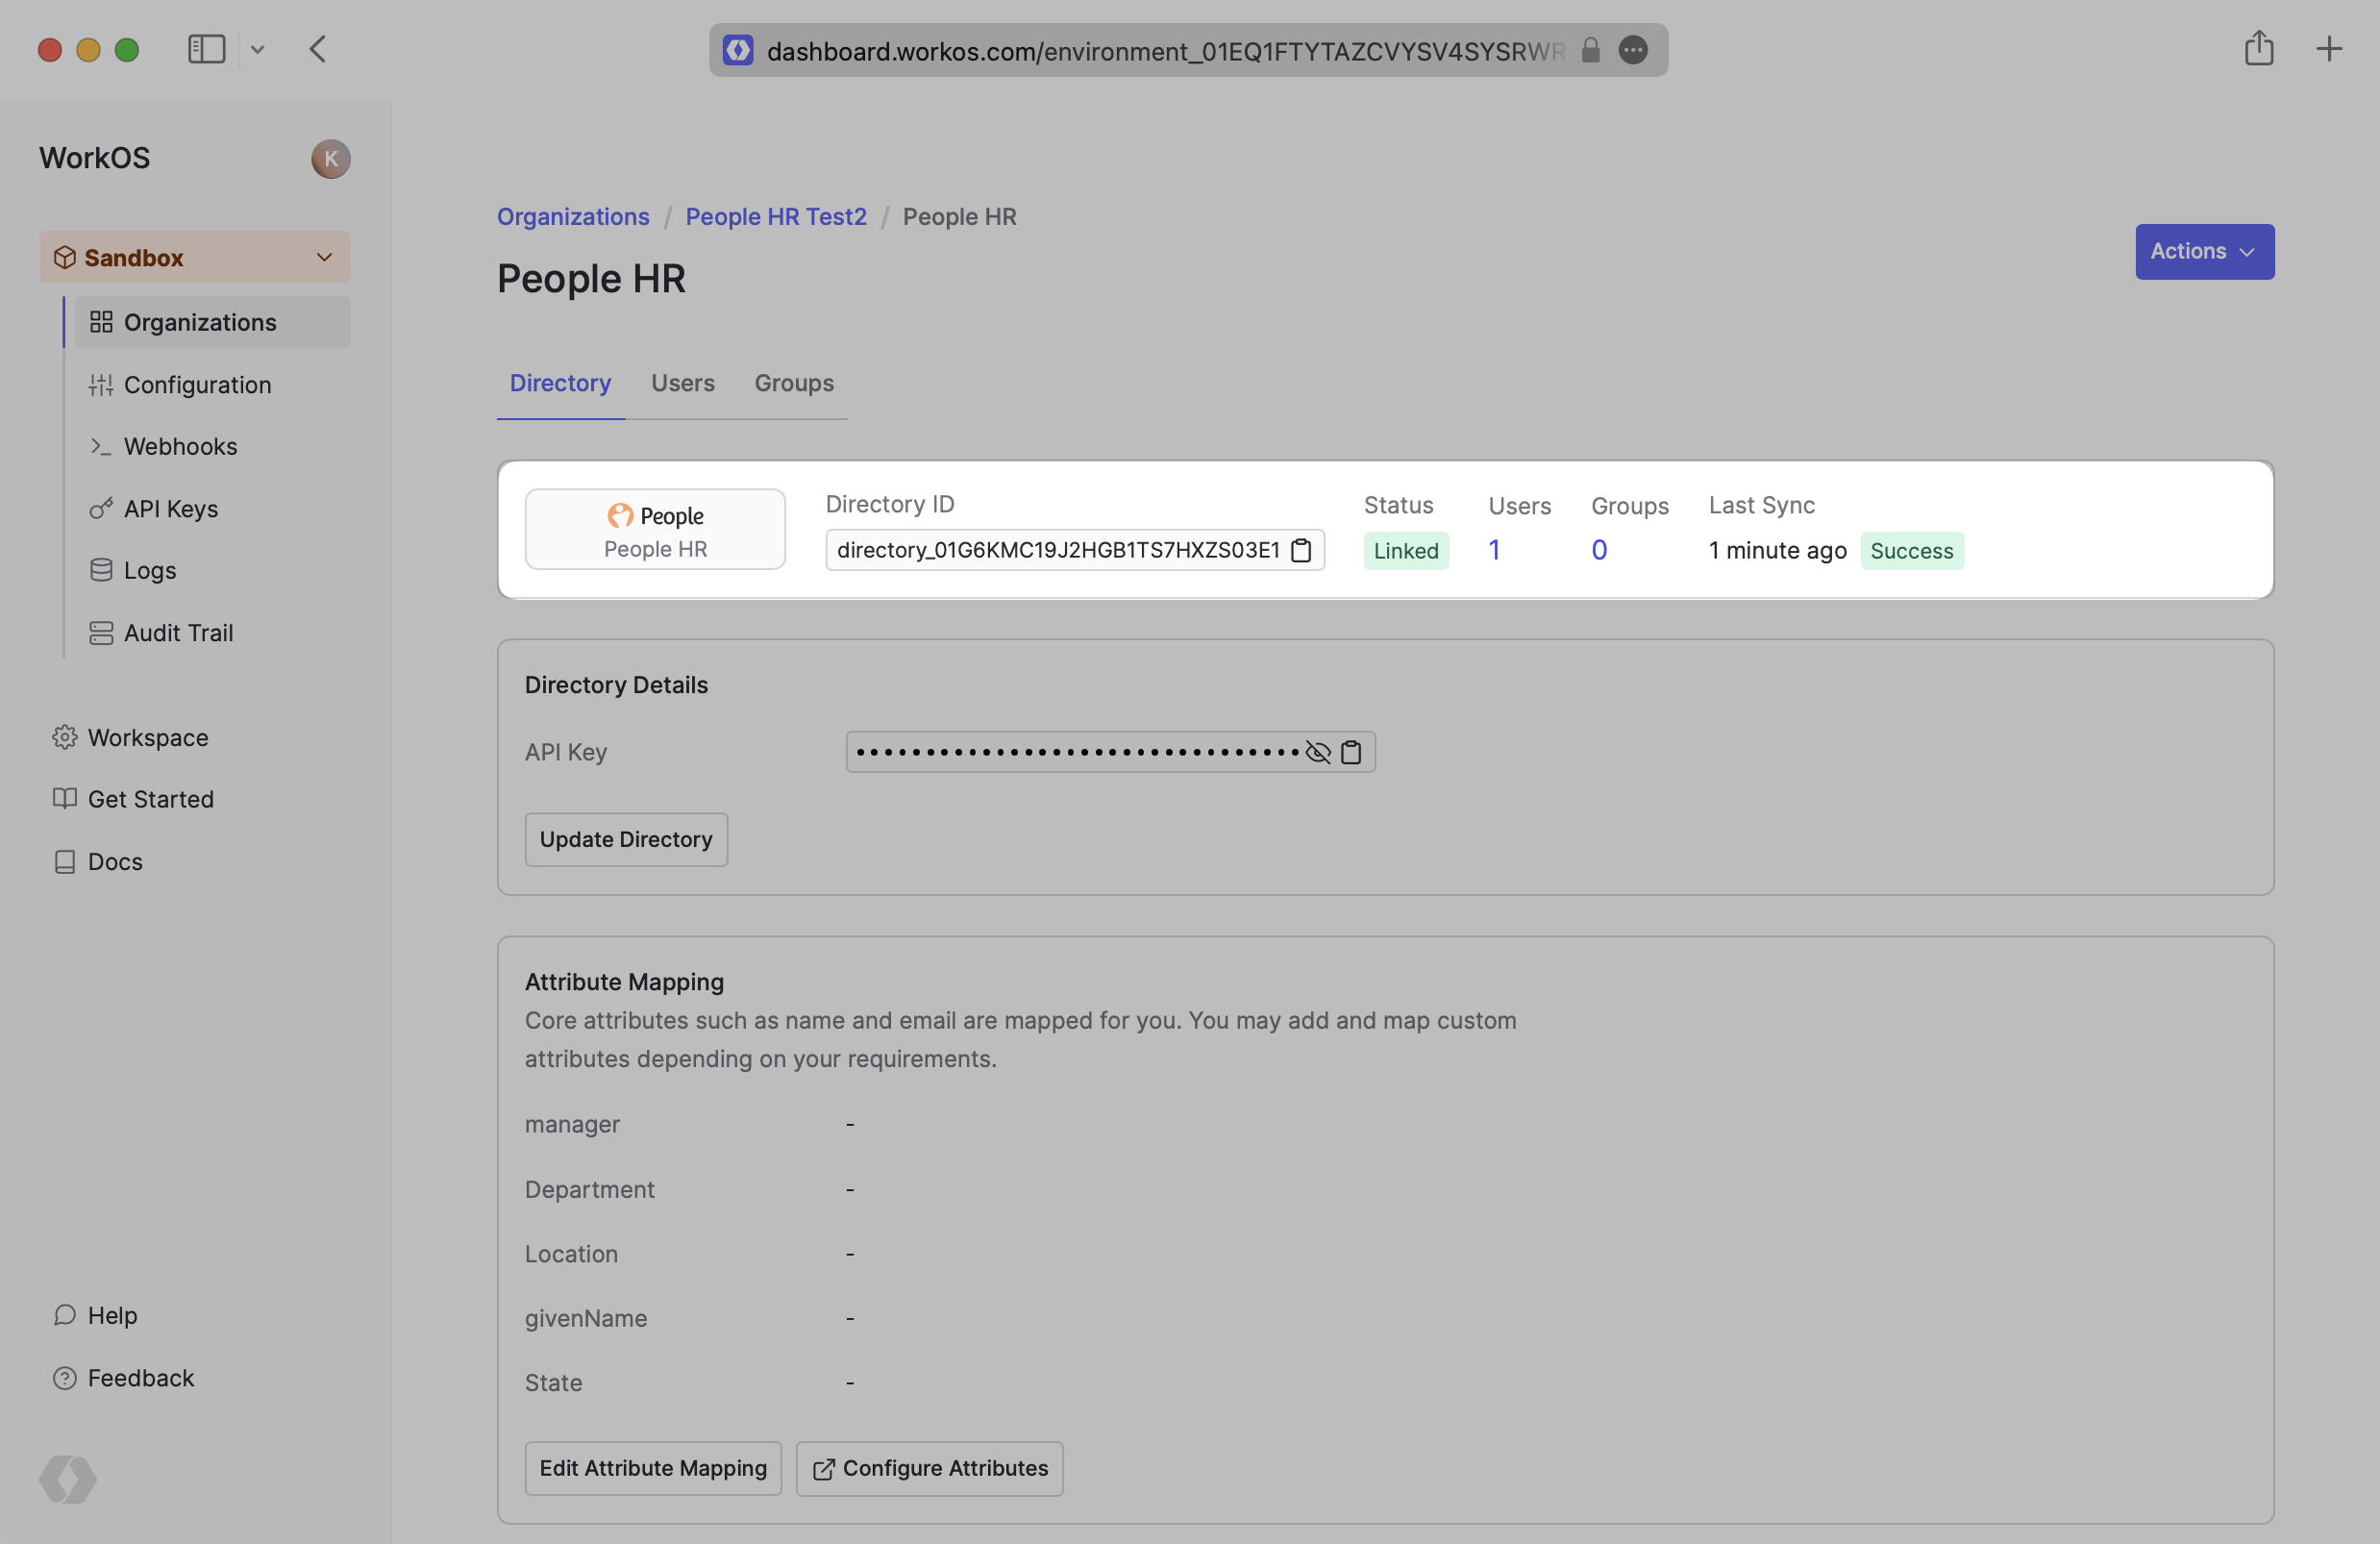Viewport: 2380px width, 1544px height.
Task: Go to Logs page
Action: click(149, 571)
